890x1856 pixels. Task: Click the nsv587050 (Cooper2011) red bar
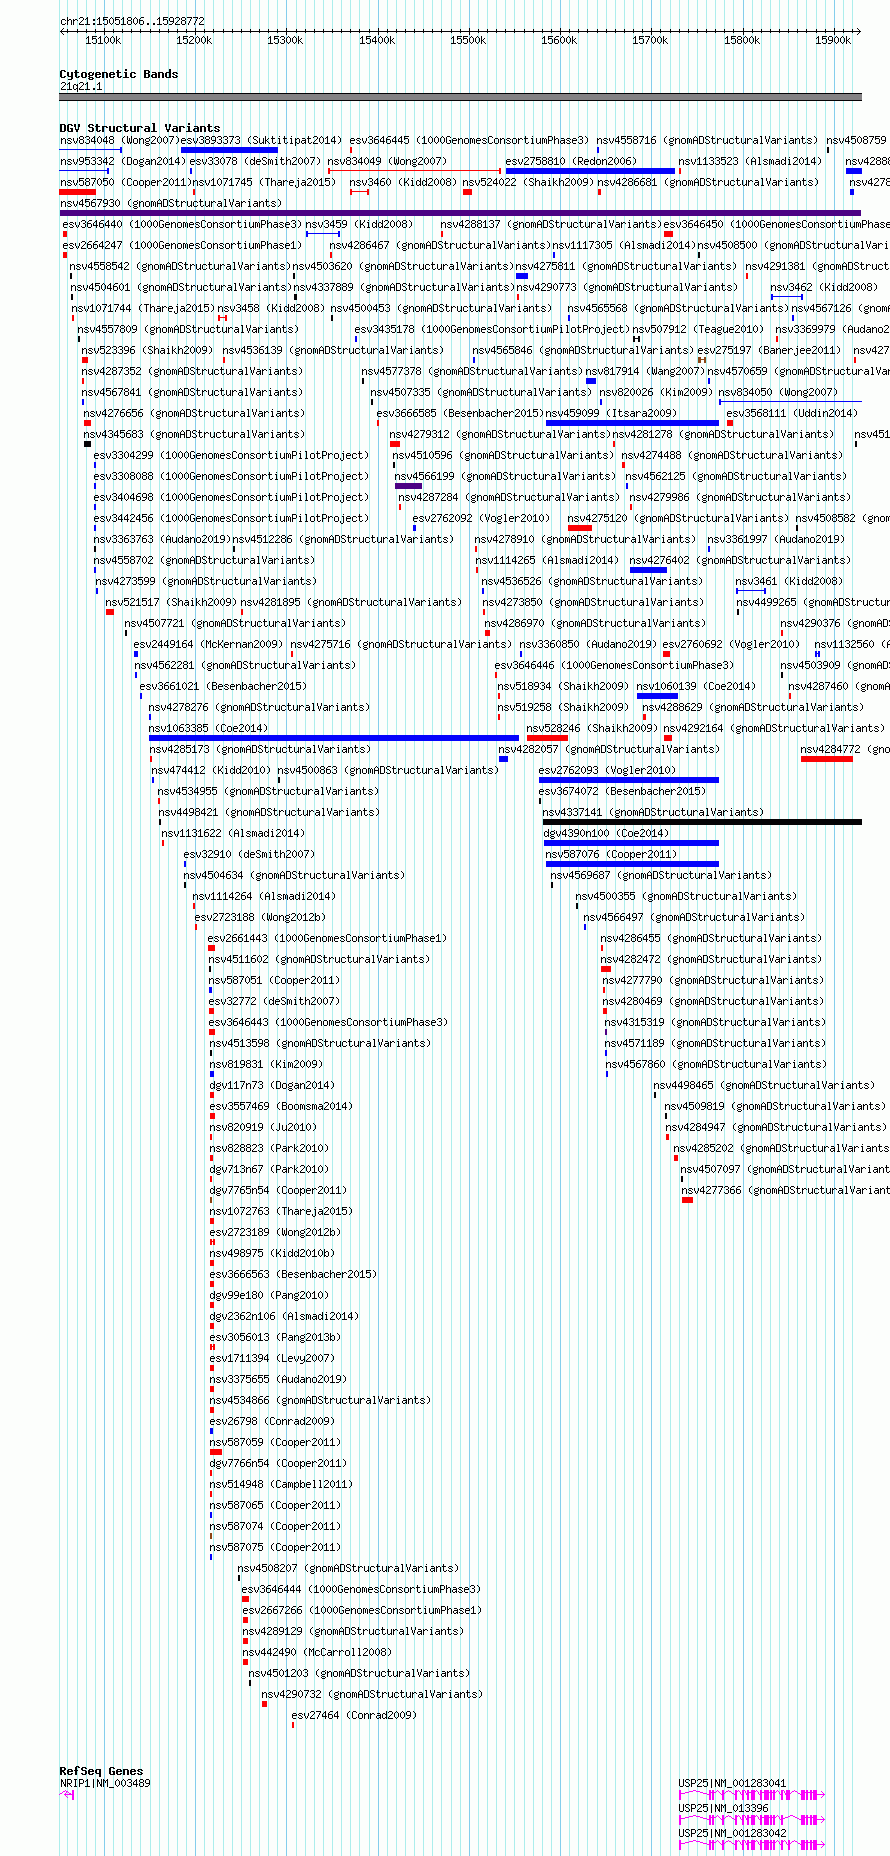[78, 192]
